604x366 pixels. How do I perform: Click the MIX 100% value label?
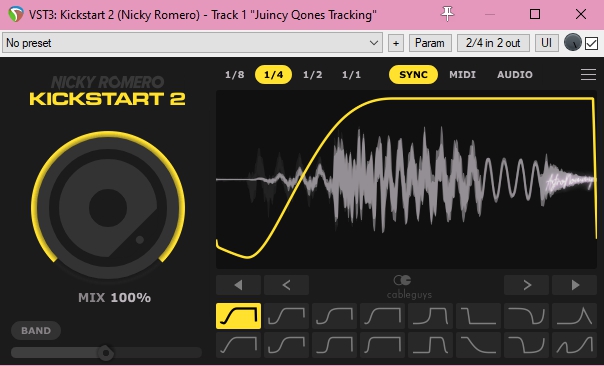(x=114, y=298)
